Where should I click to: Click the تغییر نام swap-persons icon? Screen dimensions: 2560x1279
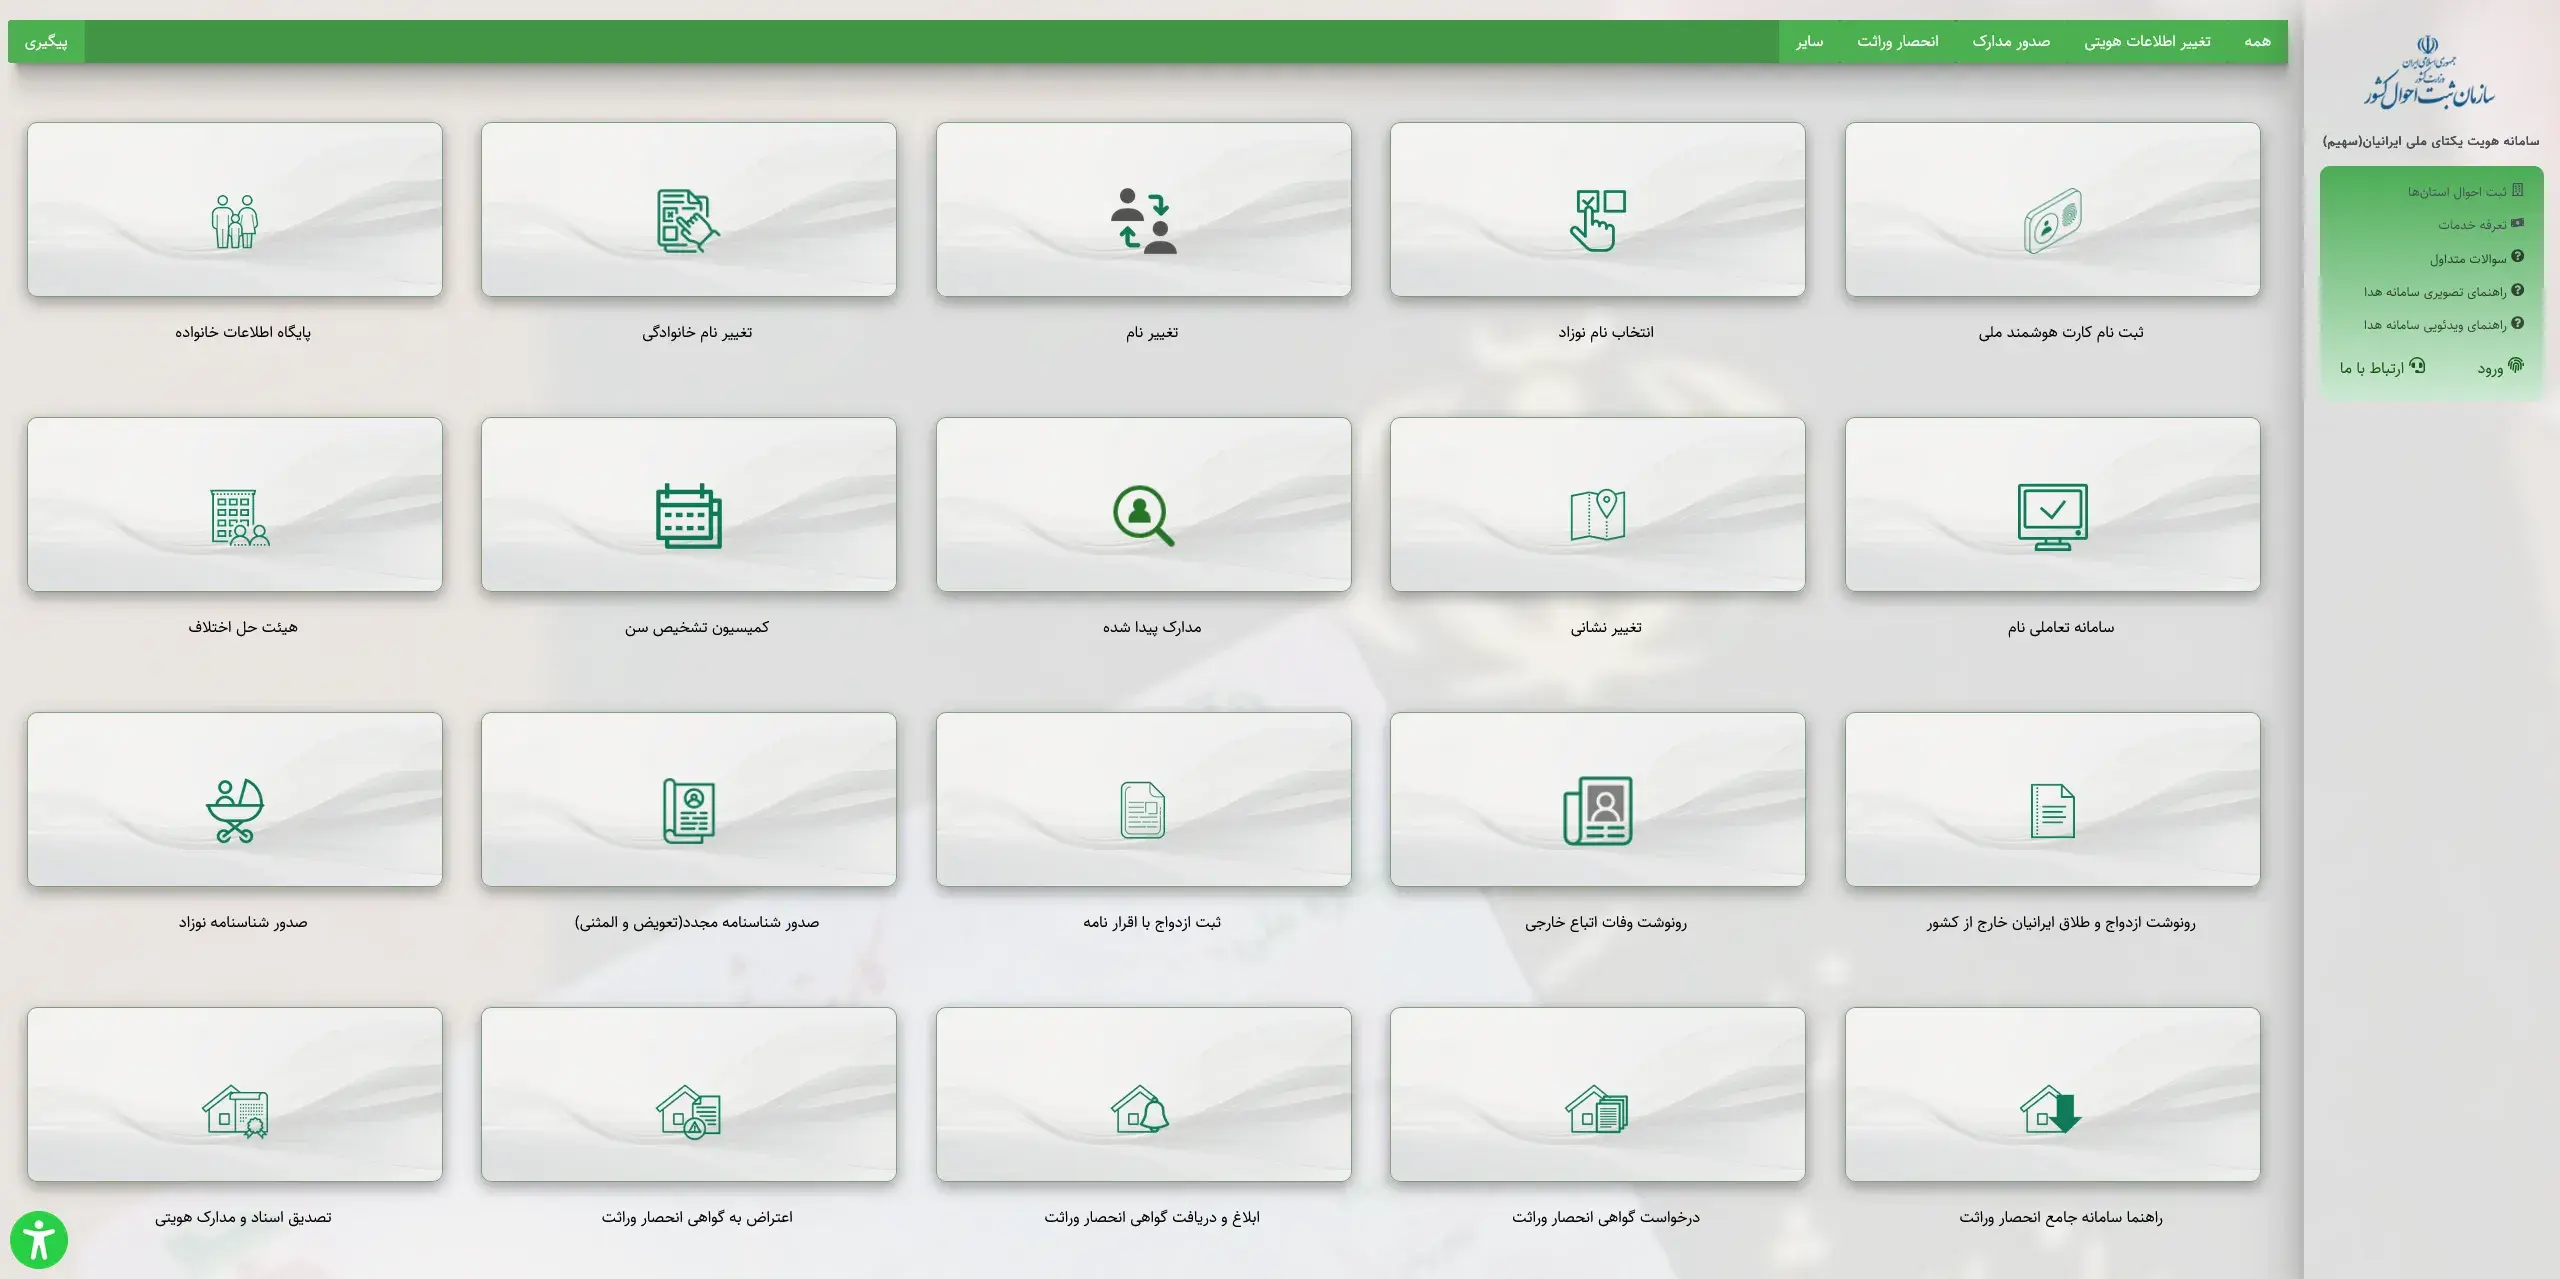click(1144, 221)
